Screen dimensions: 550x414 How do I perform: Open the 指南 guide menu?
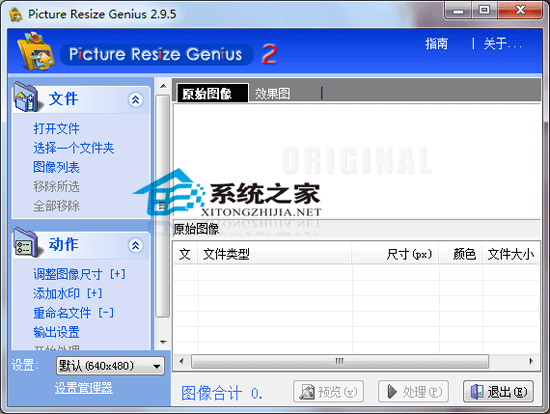pos(436,44)
